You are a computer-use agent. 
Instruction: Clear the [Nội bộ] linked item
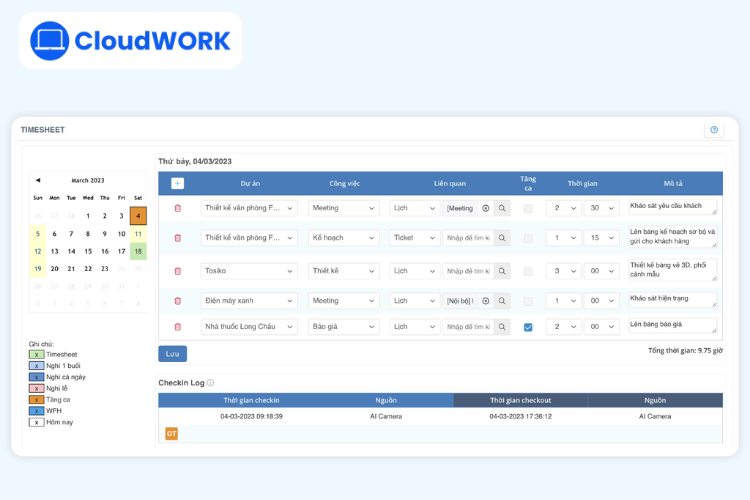(x=485, y=301)
